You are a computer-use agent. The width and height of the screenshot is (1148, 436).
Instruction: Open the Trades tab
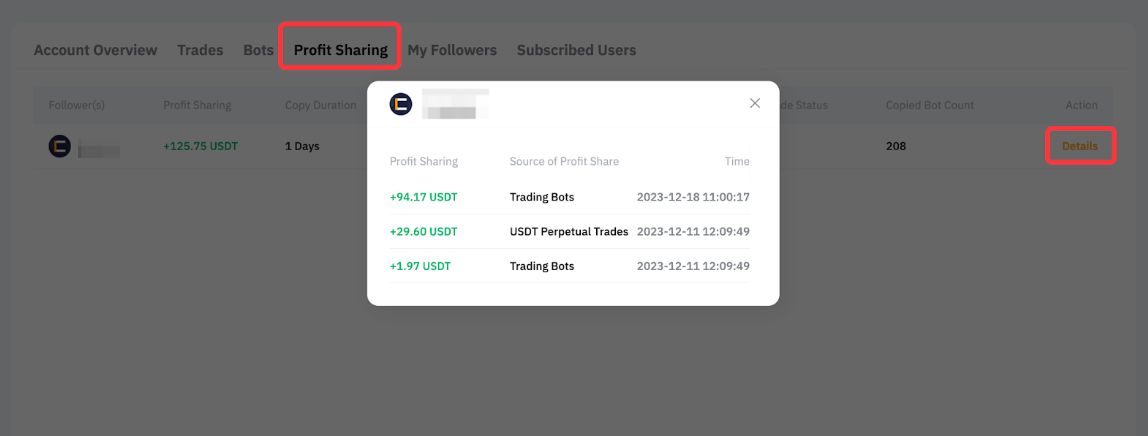click(x=200, y=50)
